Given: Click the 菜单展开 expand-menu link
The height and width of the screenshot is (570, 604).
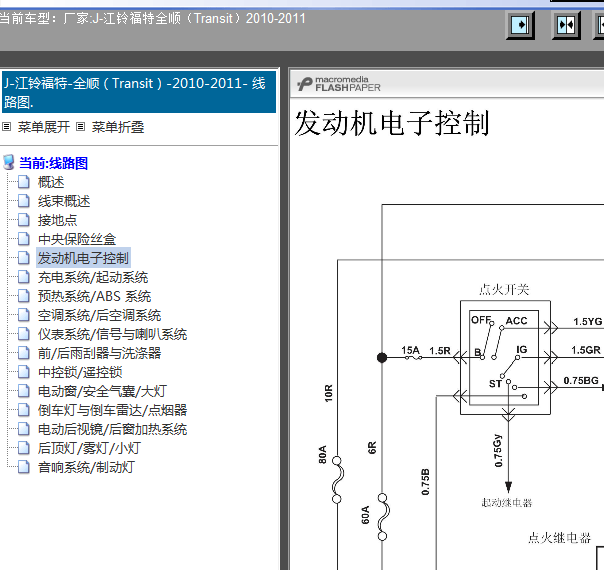Looking at the screenshot, I should (x=44, y=127).
